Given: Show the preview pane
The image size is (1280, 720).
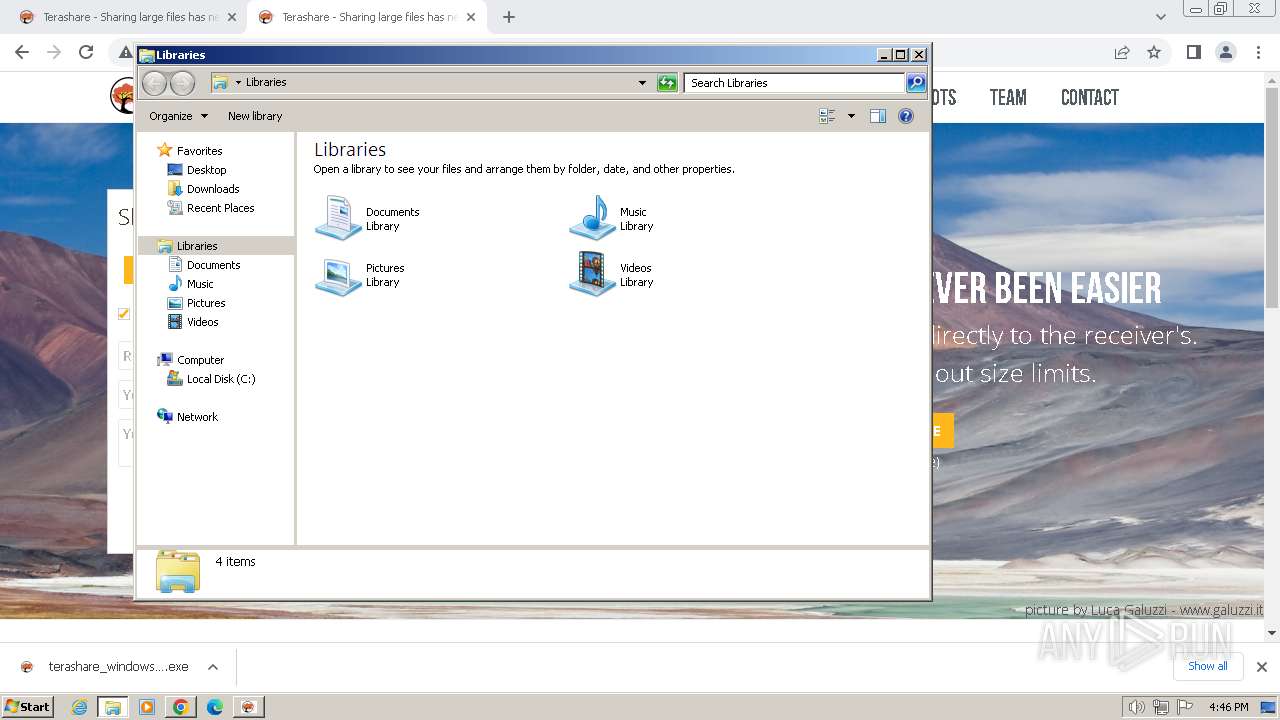Looking at the screenshot, I should click(878, 116).
